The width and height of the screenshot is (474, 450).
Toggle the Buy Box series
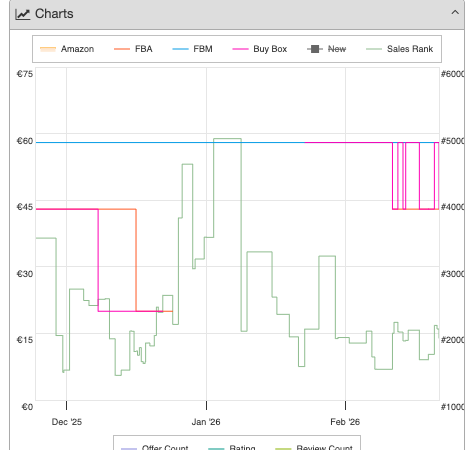[260, 49]
